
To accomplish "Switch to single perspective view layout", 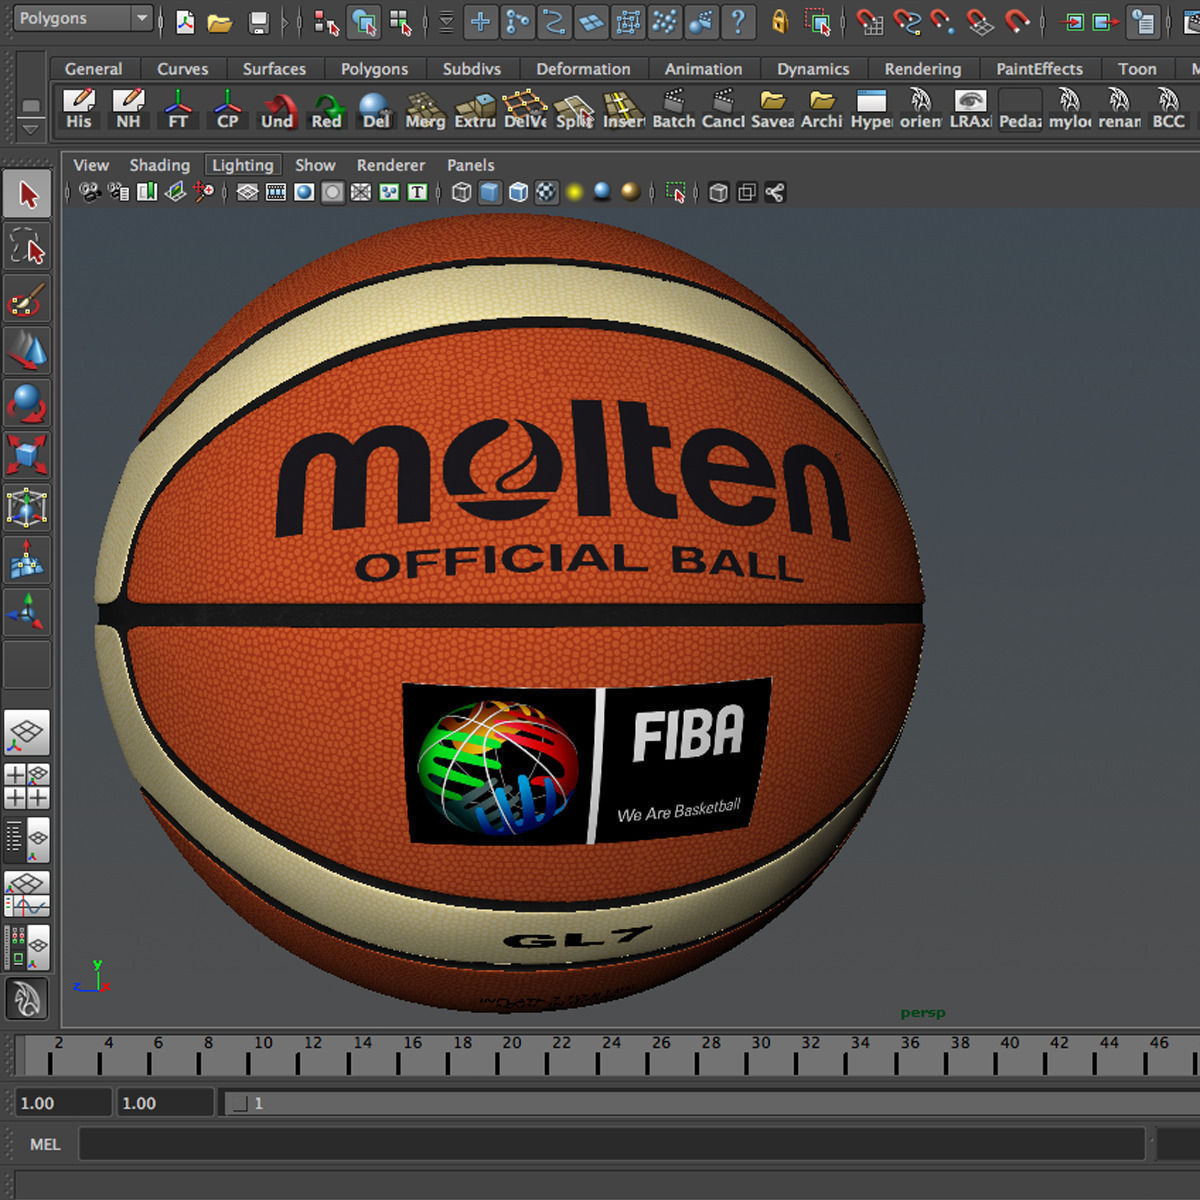I will pos(27,734).
